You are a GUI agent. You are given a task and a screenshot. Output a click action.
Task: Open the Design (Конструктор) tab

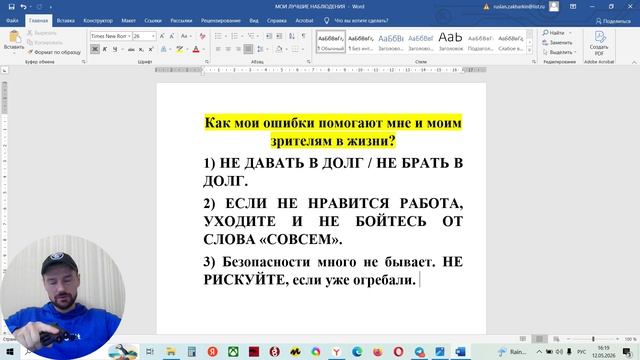[98, 20]
